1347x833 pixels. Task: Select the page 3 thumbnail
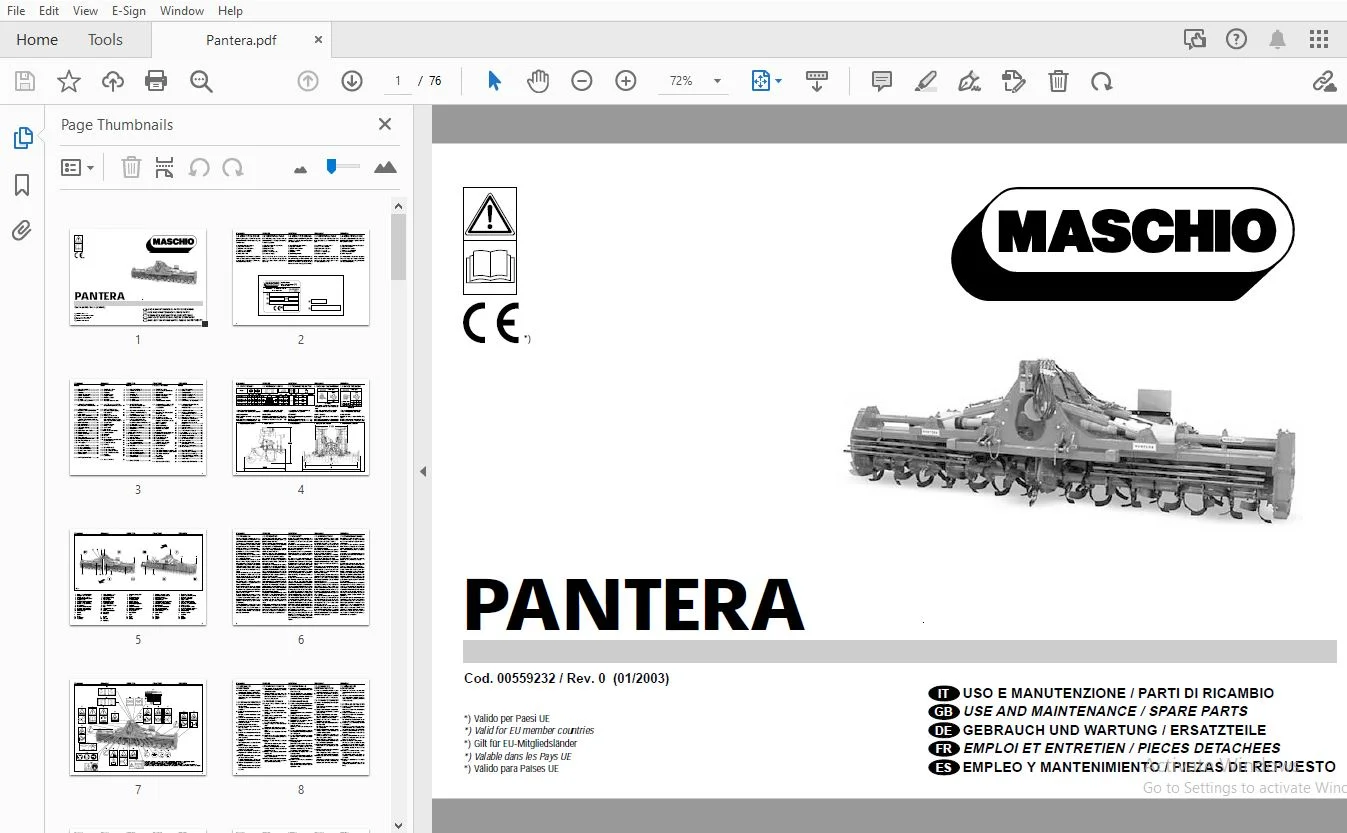(138, 427)
